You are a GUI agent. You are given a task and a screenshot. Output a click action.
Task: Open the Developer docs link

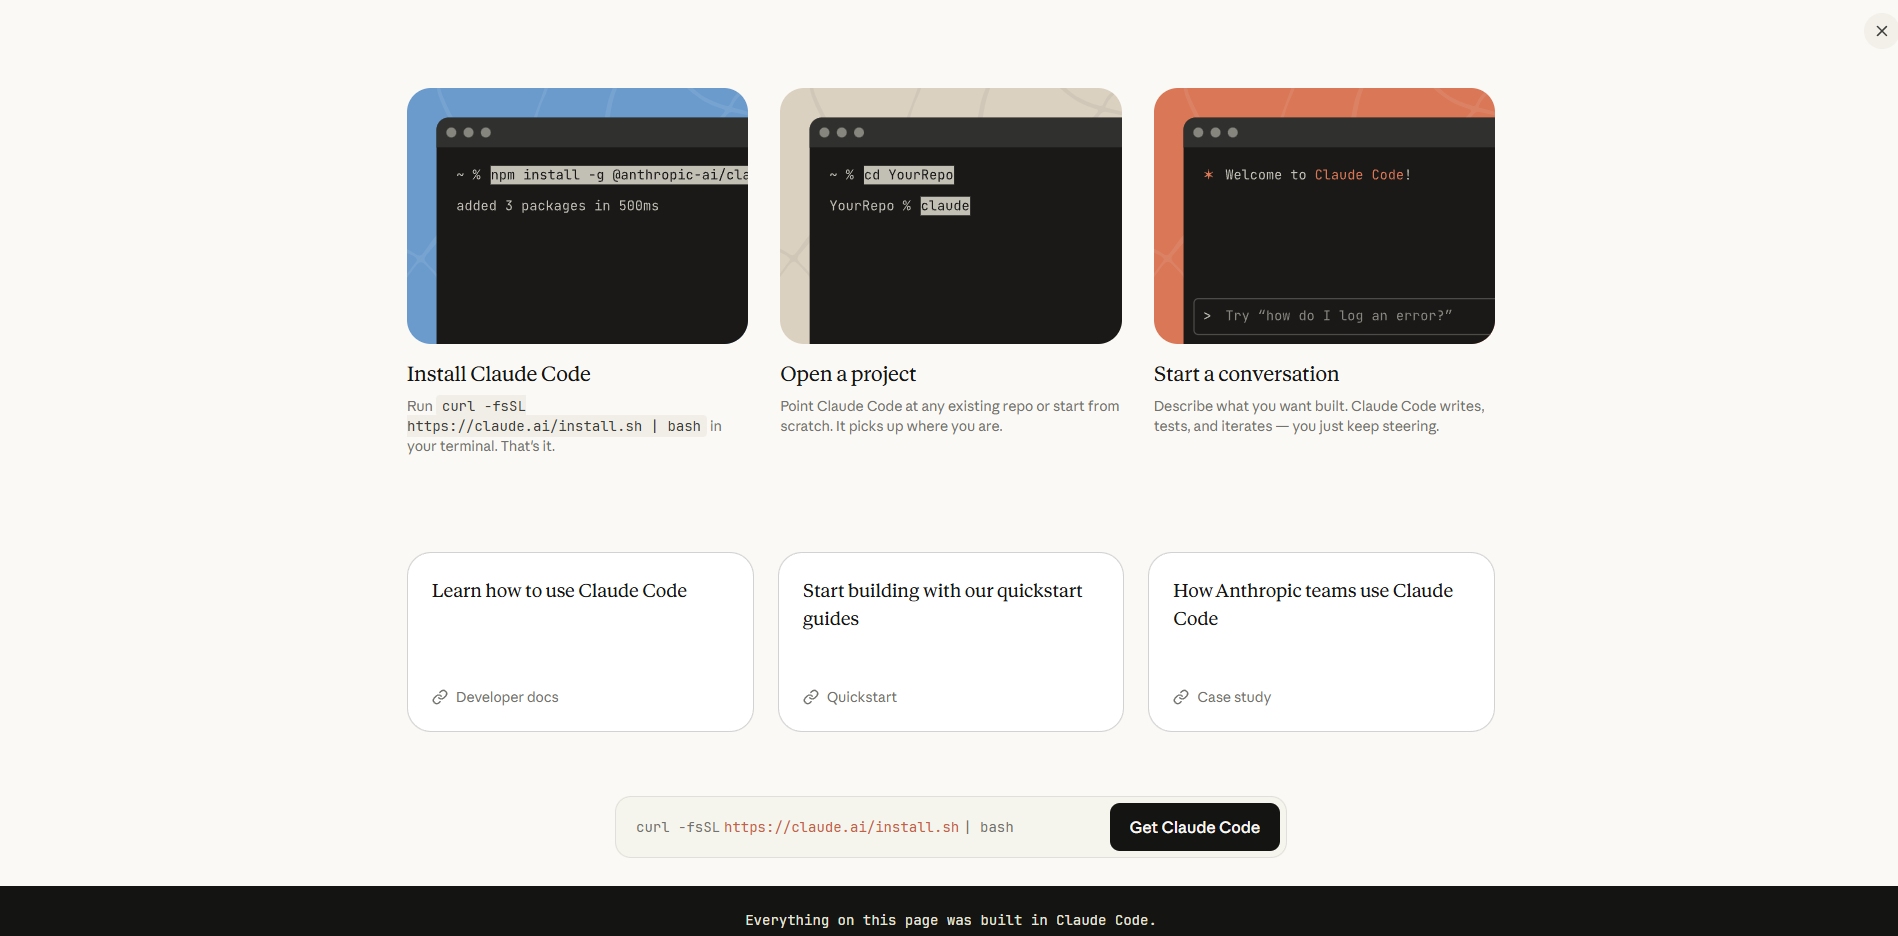(507, 697)
